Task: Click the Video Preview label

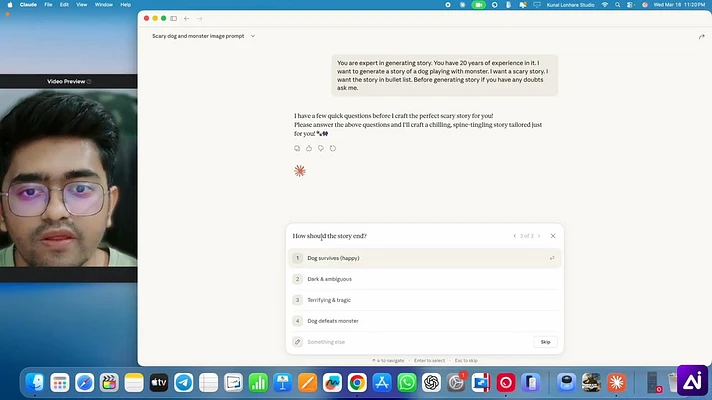Action: click(66, 81)
